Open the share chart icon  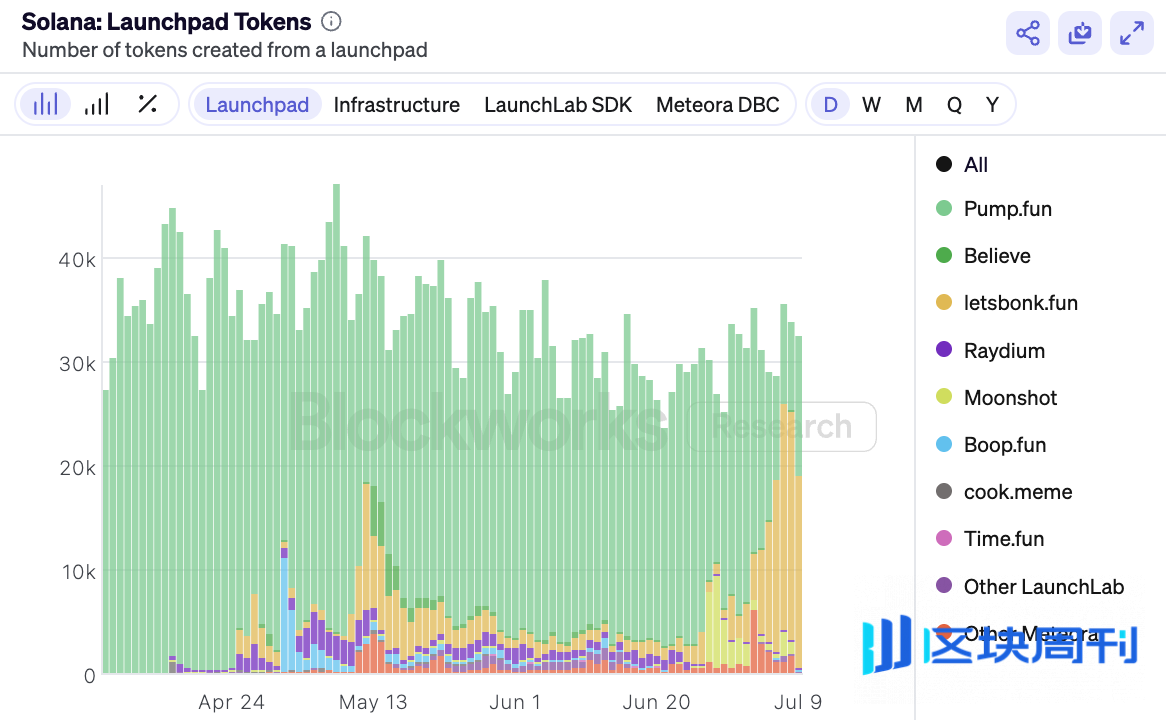point(1028,33)
